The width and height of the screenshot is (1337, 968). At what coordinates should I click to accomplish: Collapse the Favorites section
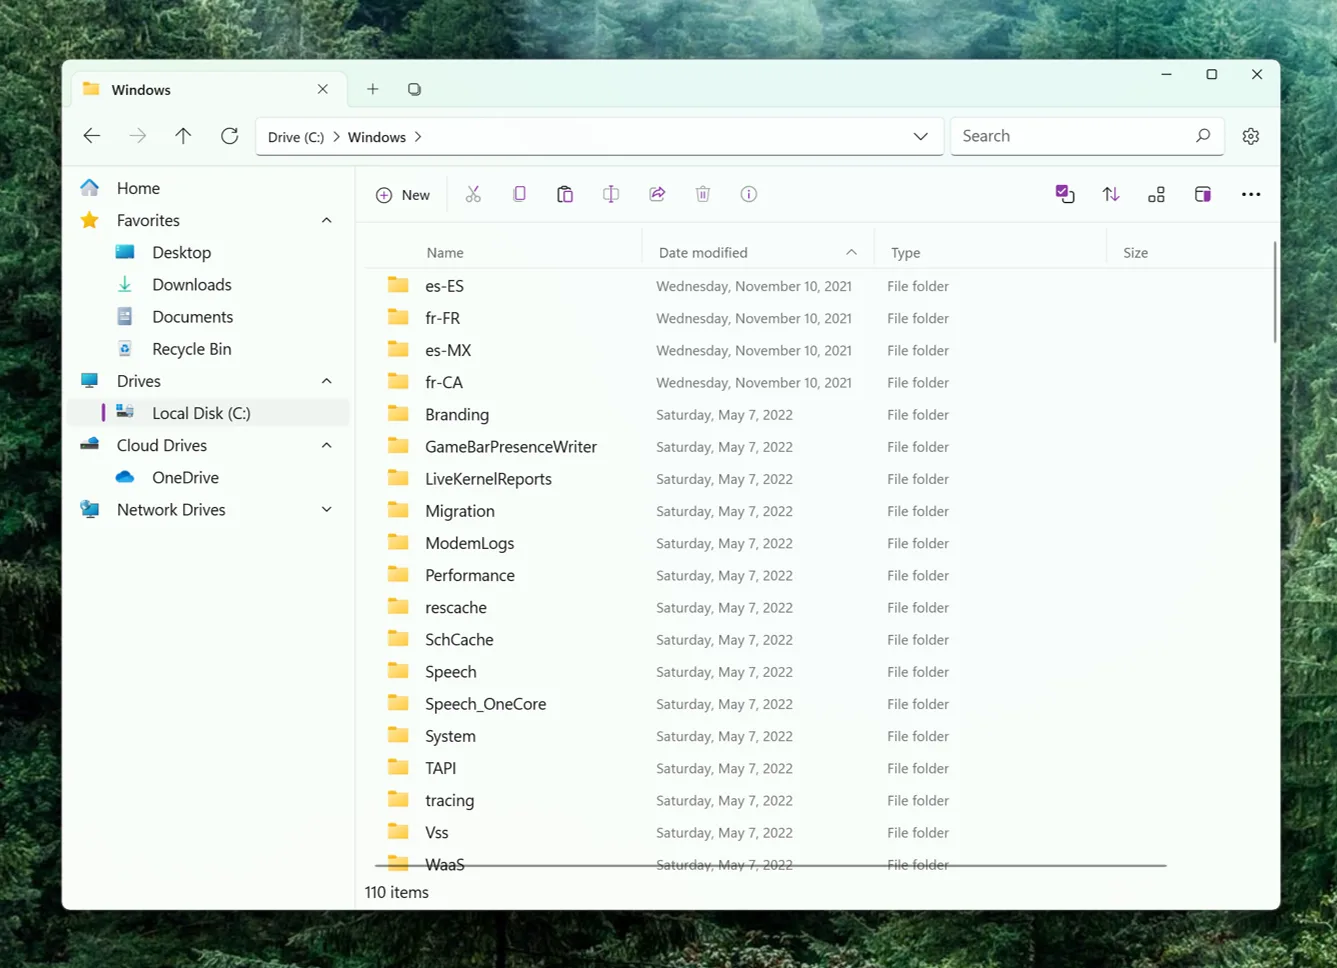[x=326, y=220]
